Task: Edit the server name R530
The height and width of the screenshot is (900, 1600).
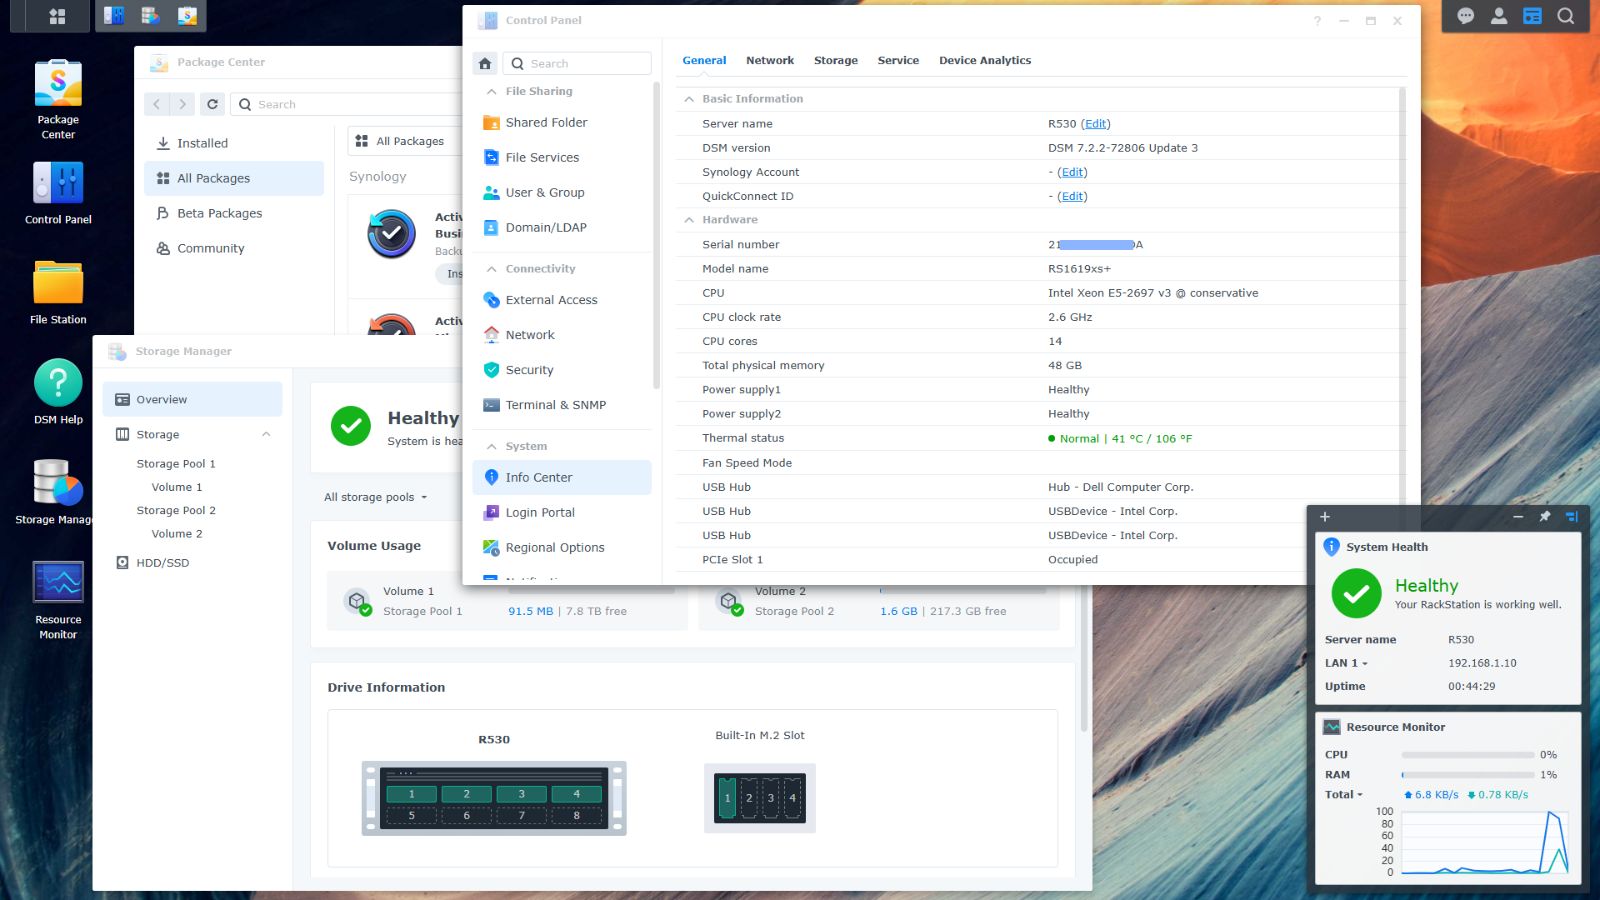Action: (x=1096, y=124)
